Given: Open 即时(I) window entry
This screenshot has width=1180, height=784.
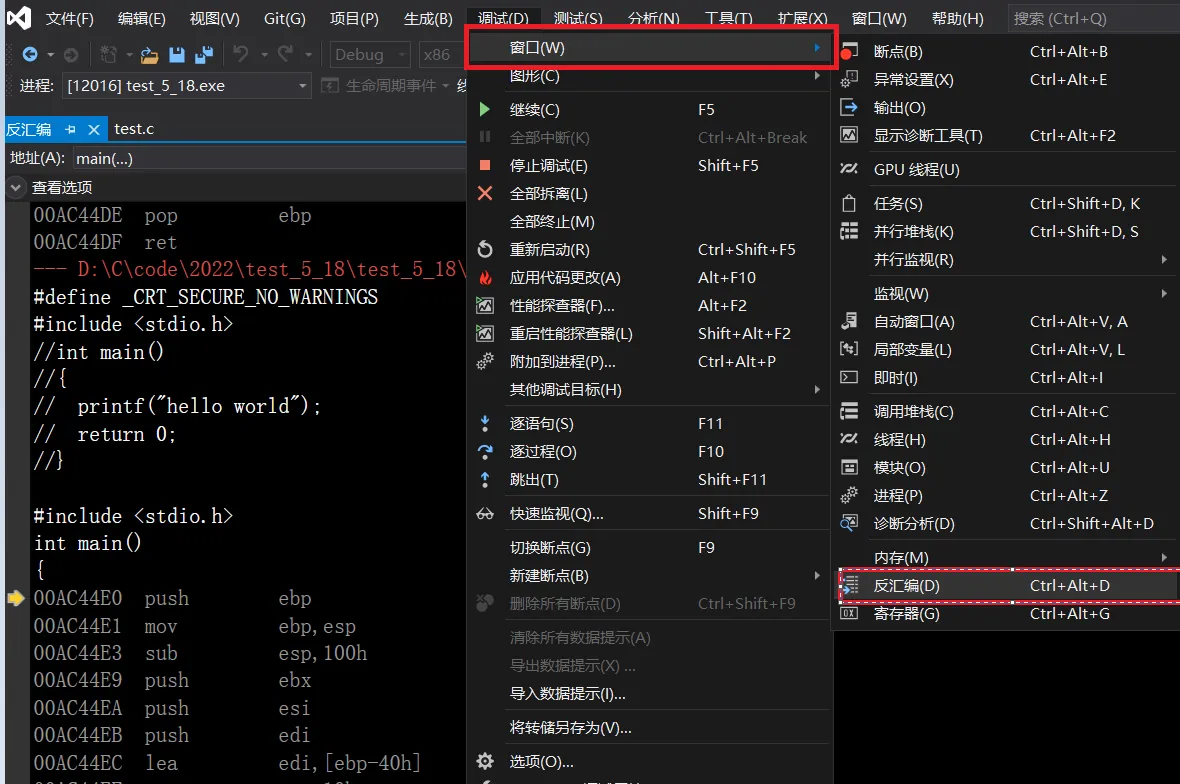Looking at the screenshot, I should (x=1007, y=378).
